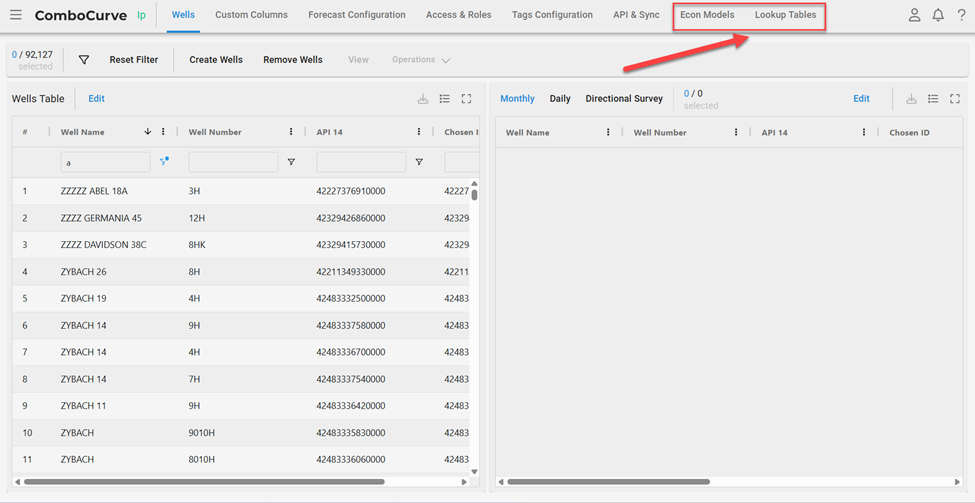Open the notifications bell
975x503 pixels.
click(x=938, y=15)
